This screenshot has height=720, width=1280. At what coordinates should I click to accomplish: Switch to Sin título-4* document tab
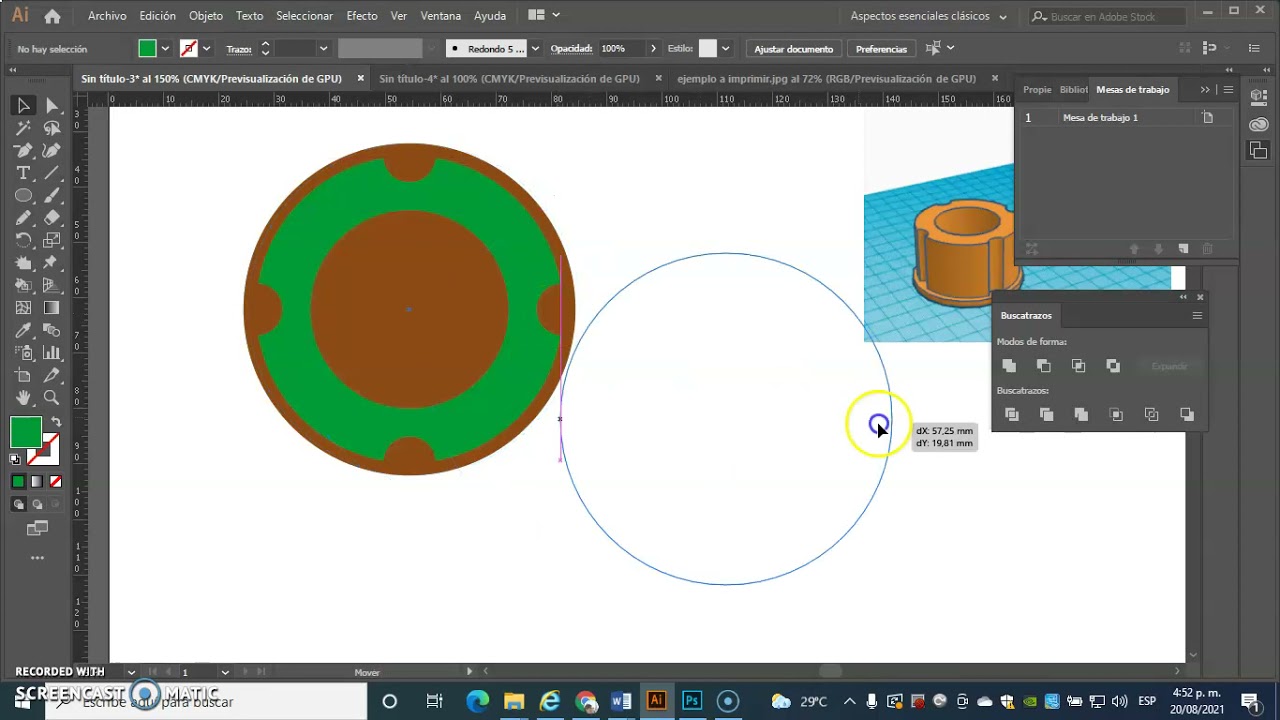(x=509, y=78)
